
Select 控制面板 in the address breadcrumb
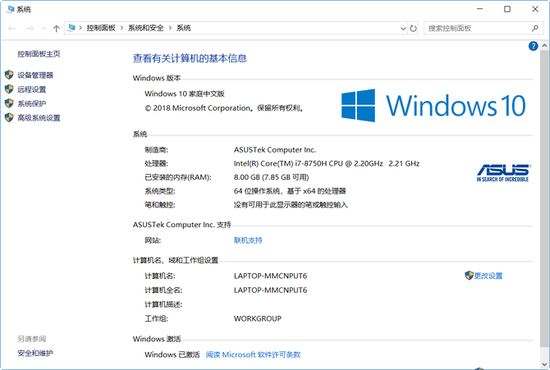[x=101, y=28]
